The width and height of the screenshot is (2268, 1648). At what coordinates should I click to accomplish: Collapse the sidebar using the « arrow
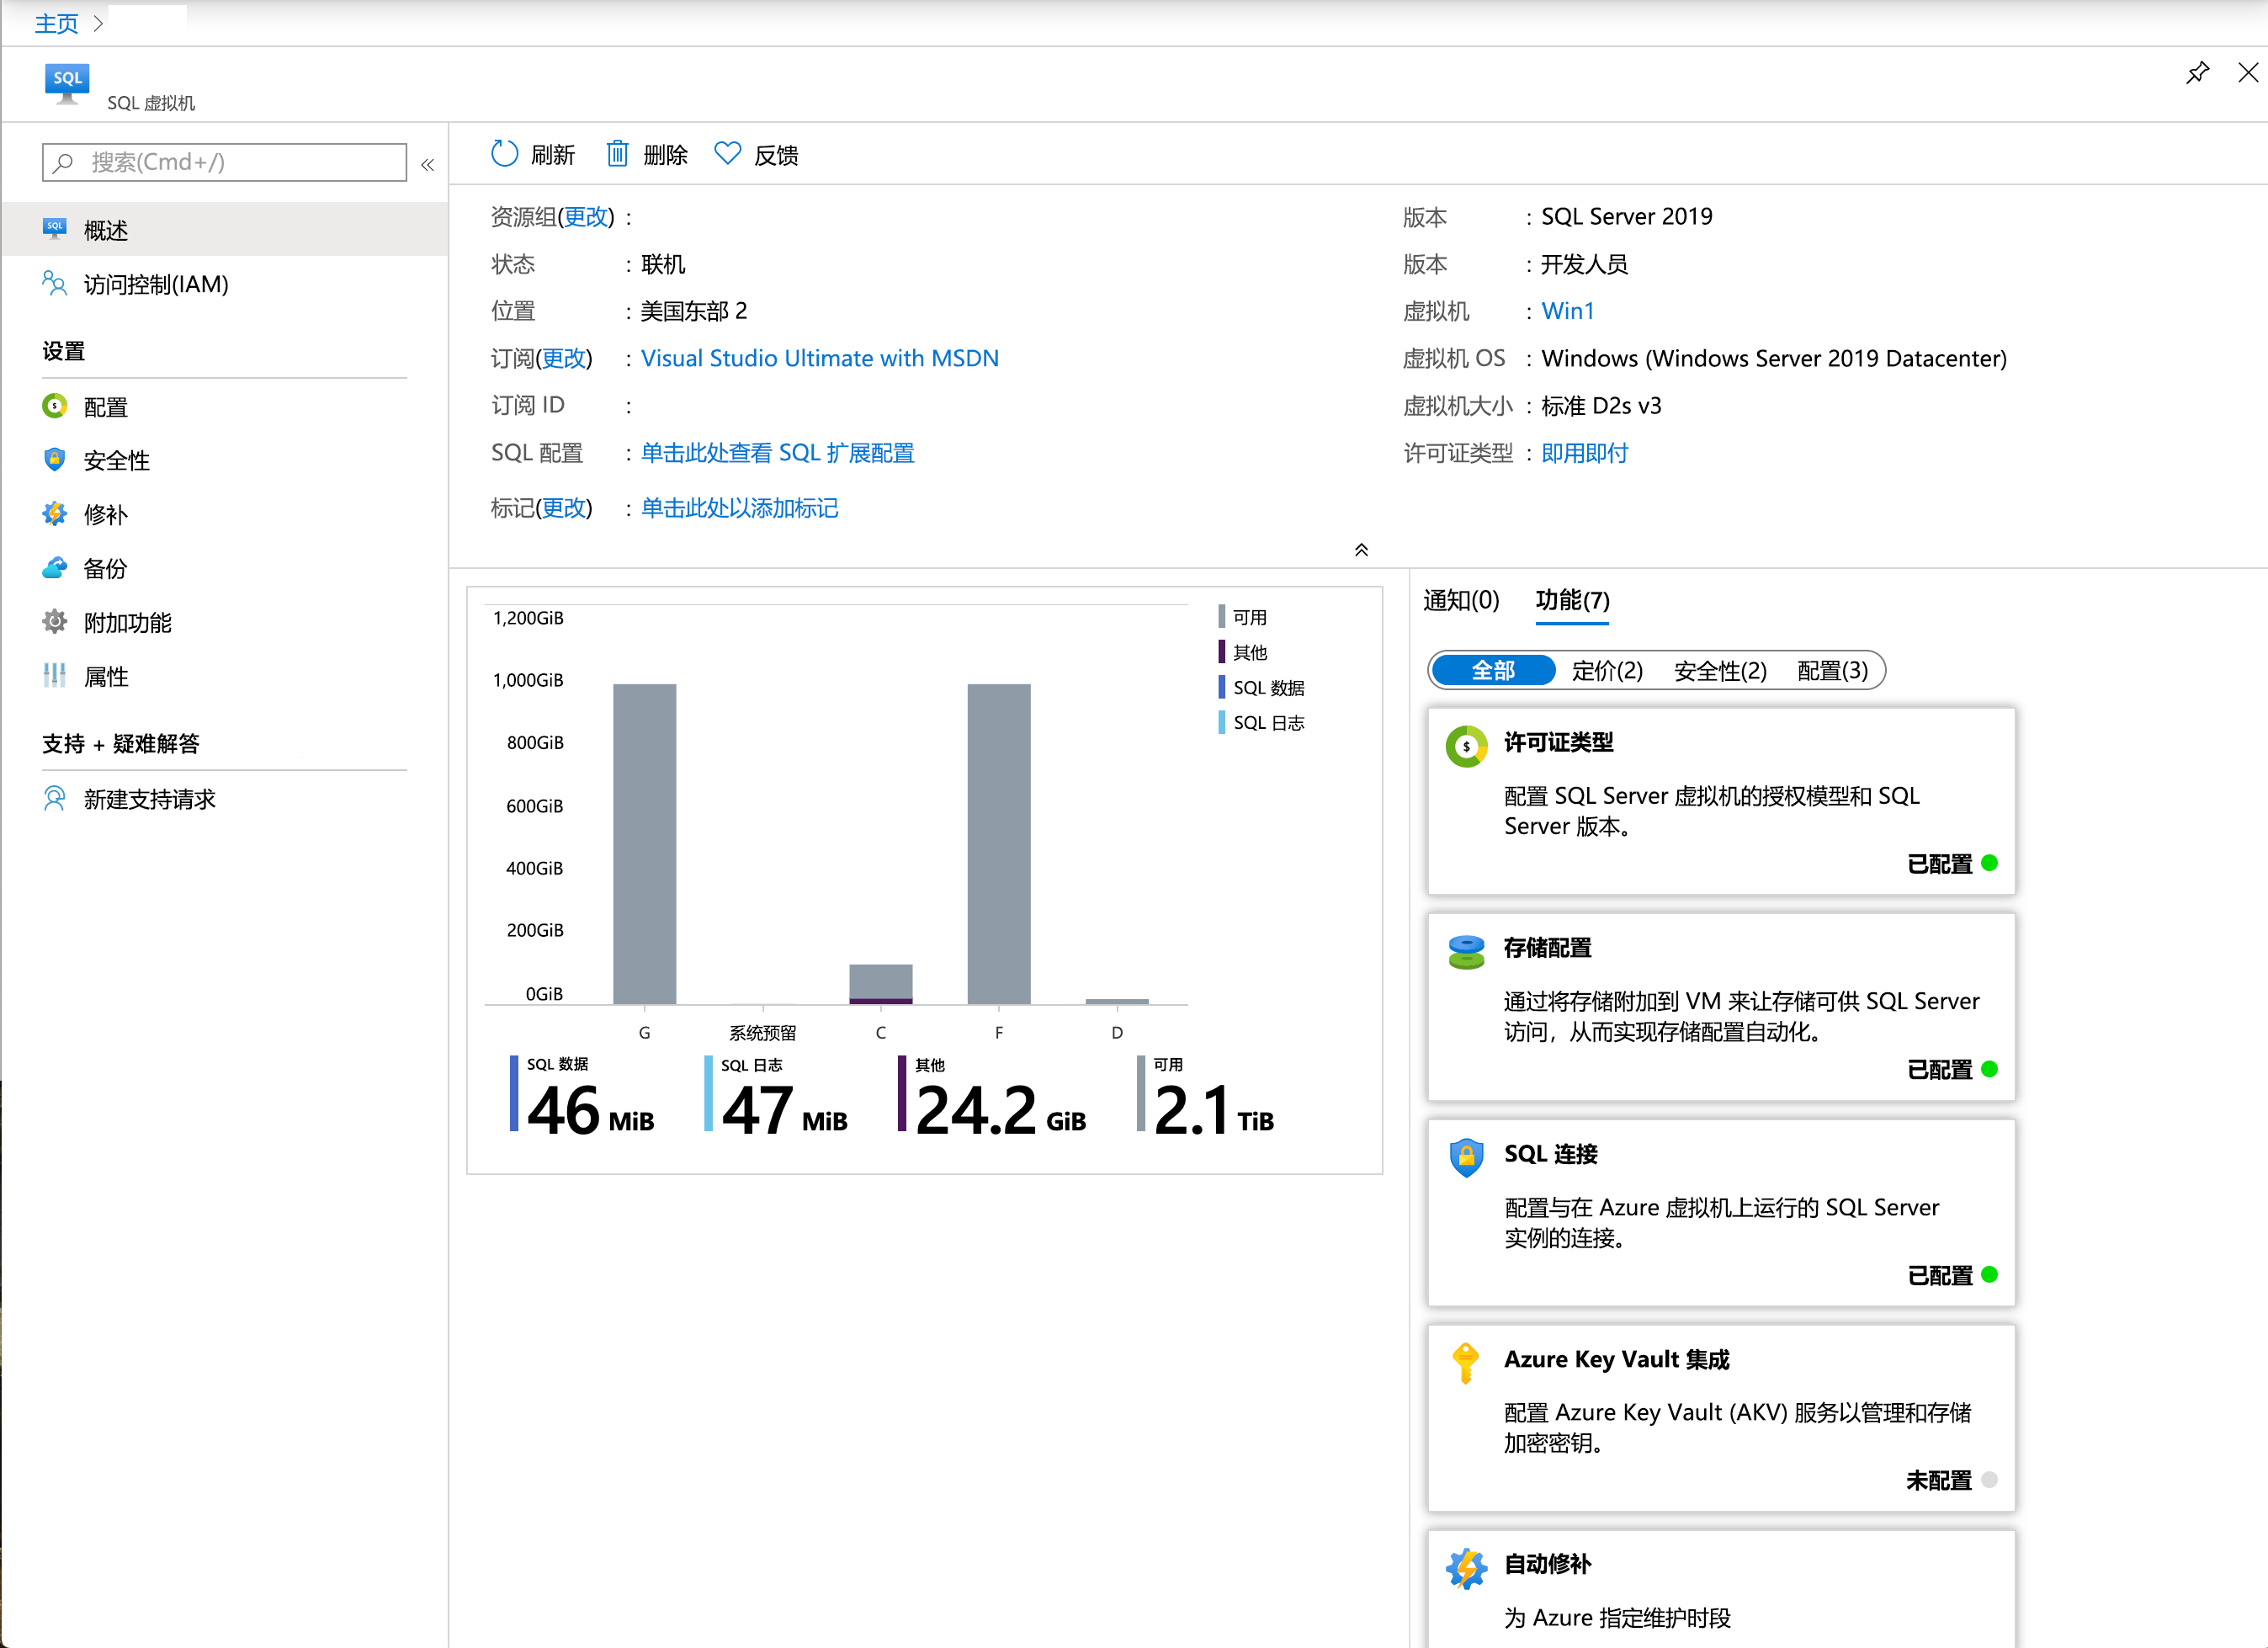click(428, 164)
